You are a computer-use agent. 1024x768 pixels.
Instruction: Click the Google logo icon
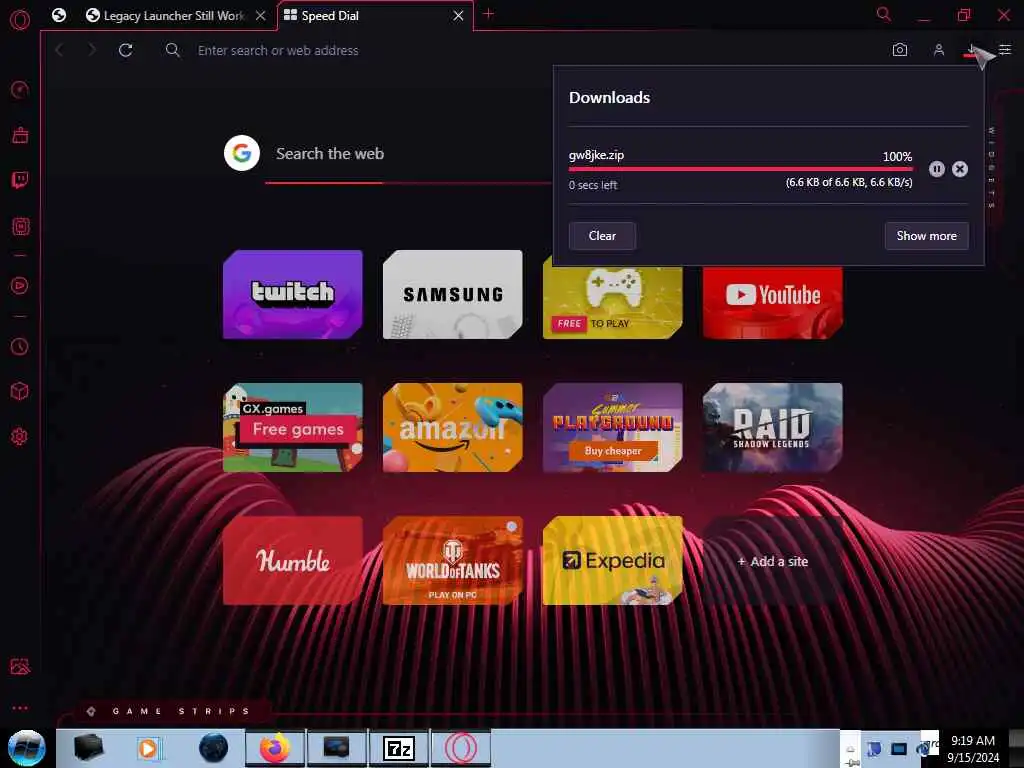242,153
